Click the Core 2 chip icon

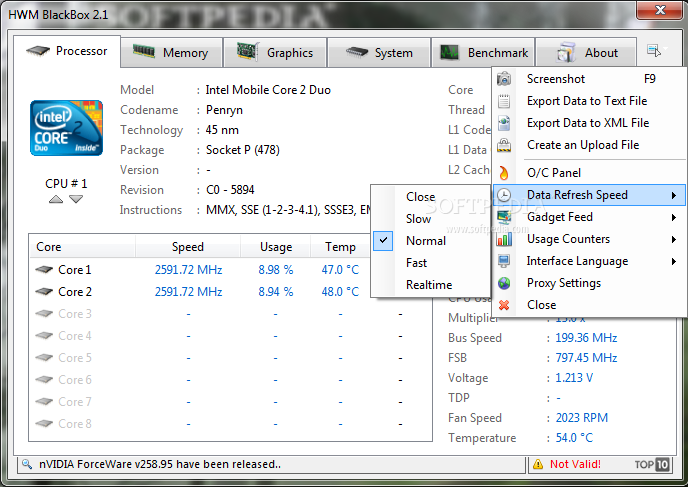pyautogui.click(x=44, y=291)
